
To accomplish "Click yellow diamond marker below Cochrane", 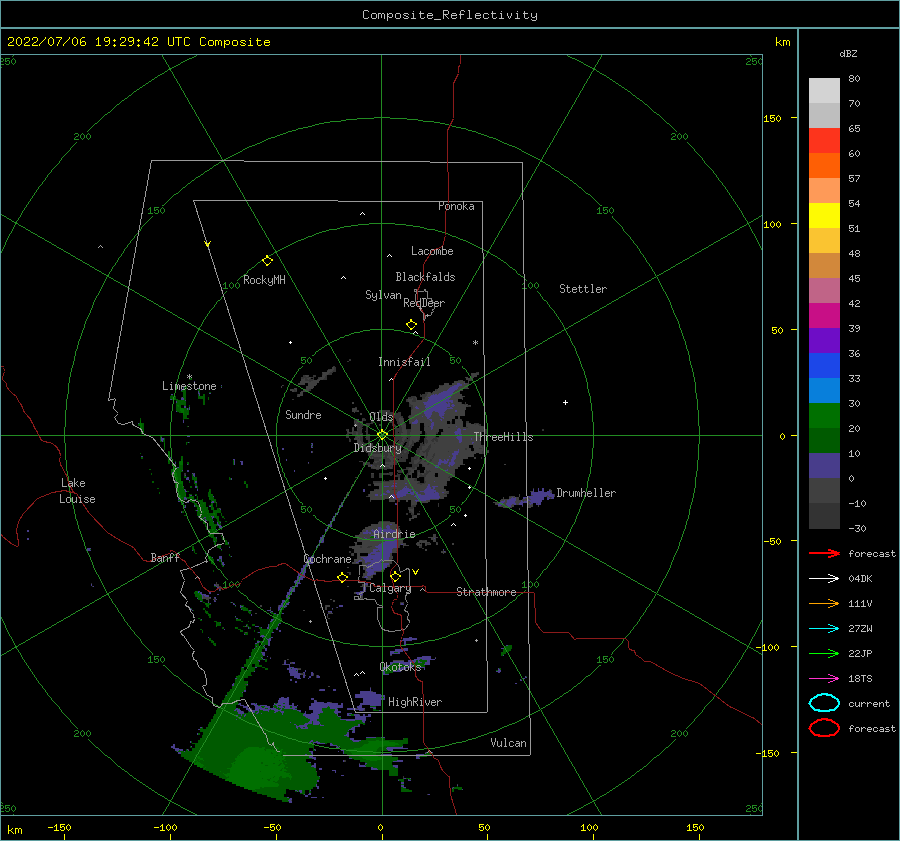I will point(343,577).
